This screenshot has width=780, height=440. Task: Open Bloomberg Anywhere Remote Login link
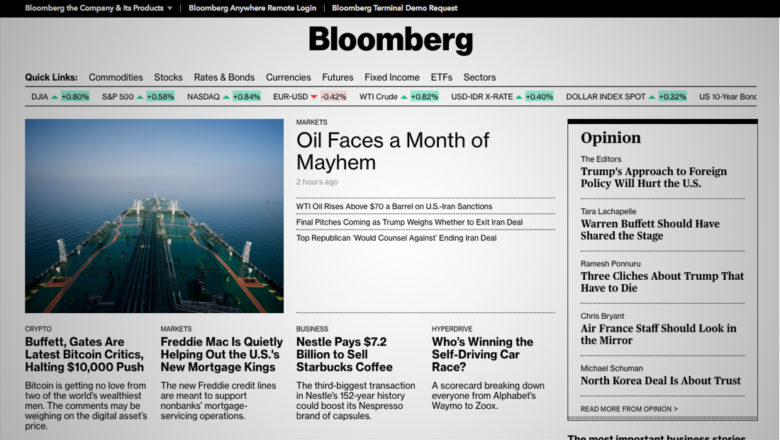(252, 8)
